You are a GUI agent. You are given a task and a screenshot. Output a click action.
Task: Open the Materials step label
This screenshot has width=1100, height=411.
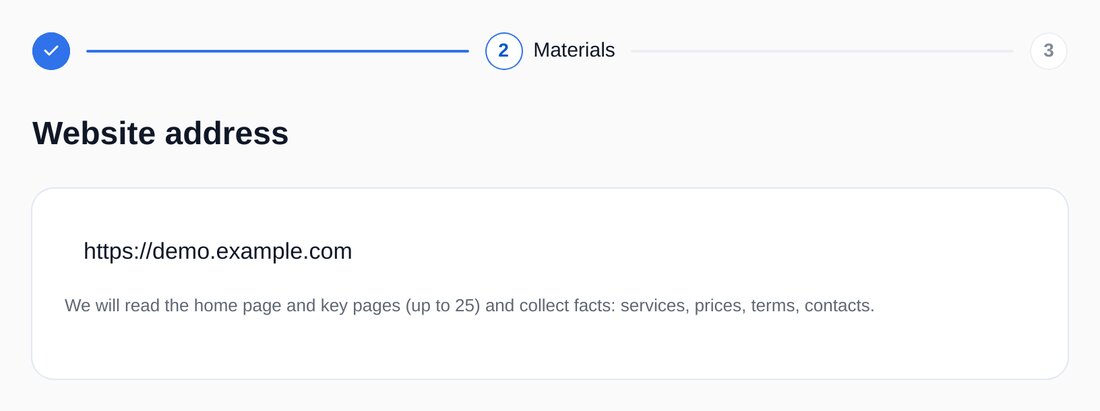click(x=574, y=50)
